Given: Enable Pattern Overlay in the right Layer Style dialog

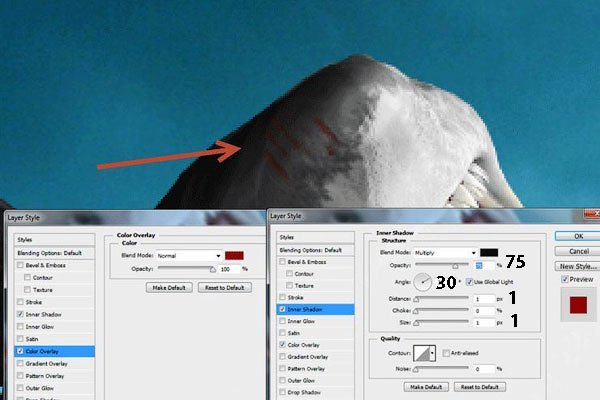Looking at the screenshot, I should [282, 368].
